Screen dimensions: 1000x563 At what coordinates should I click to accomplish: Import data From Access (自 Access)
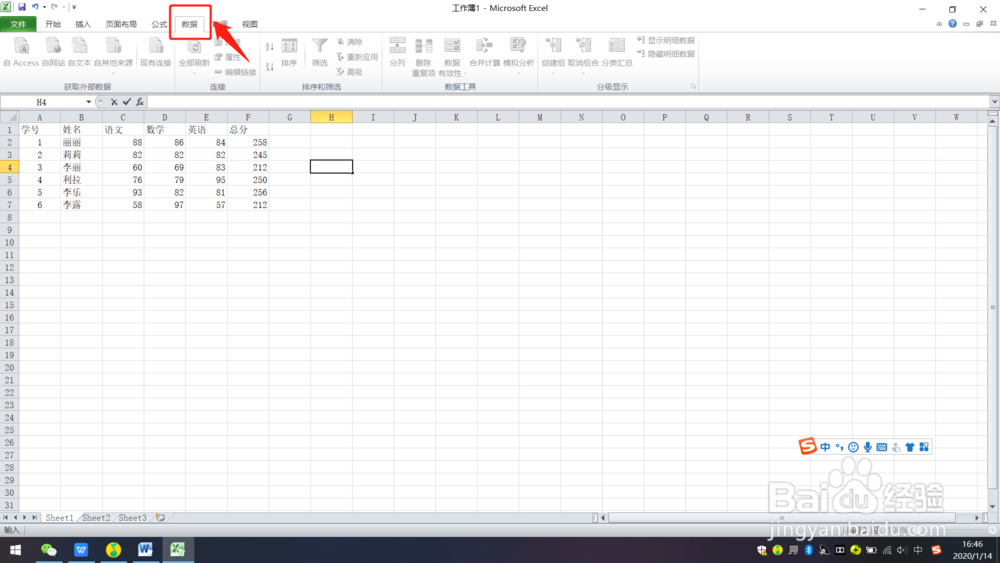pyautogui.click(x=21, y=52)
